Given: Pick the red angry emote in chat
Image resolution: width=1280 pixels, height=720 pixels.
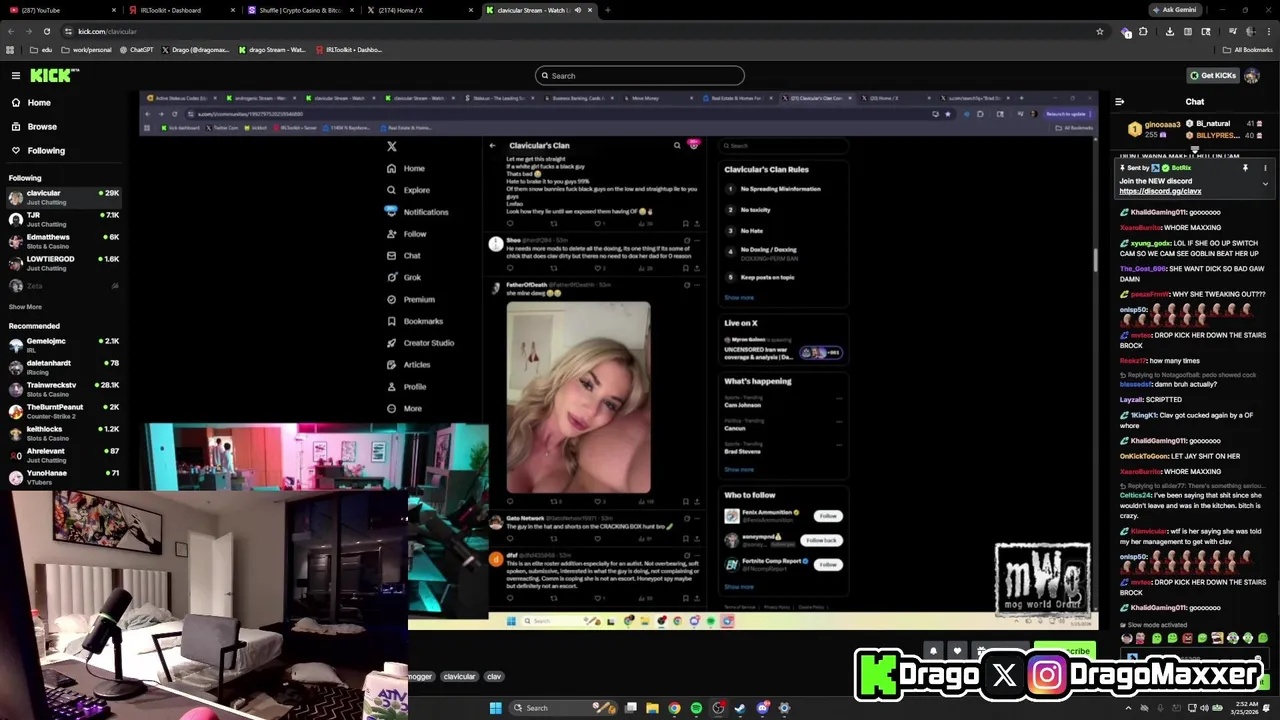Looking at the screenshot, I should click(x=1187, y=638).
